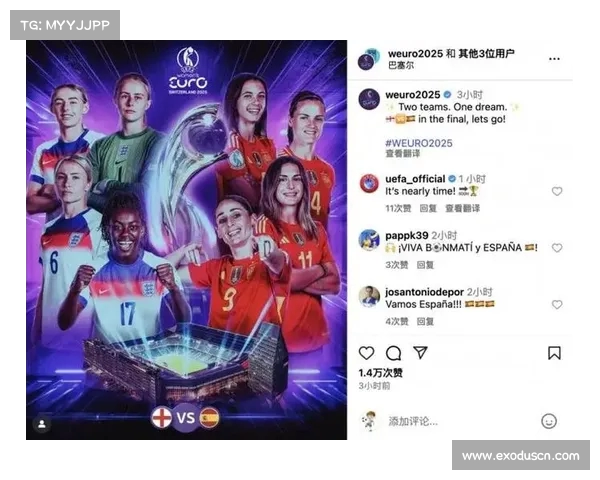
Task: Open uefa_official profile avatar
Action: coord(369,183)
